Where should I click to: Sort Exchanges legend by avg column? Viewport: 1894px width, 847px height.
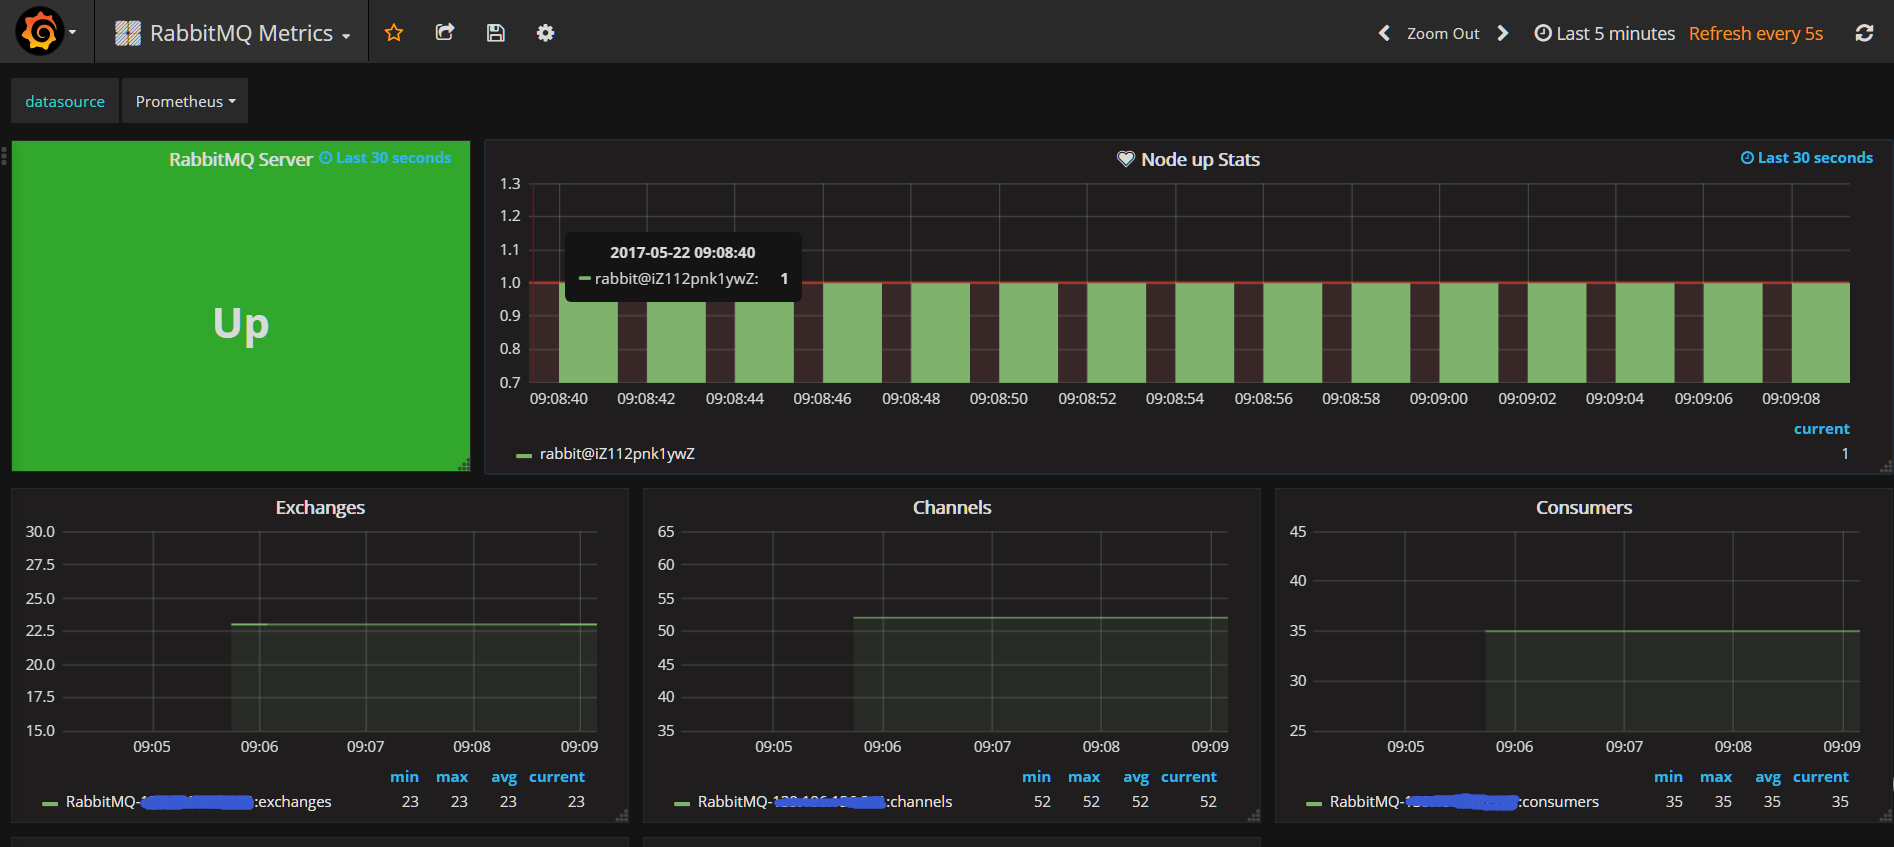pyautogui.click(x=504, y=777)
